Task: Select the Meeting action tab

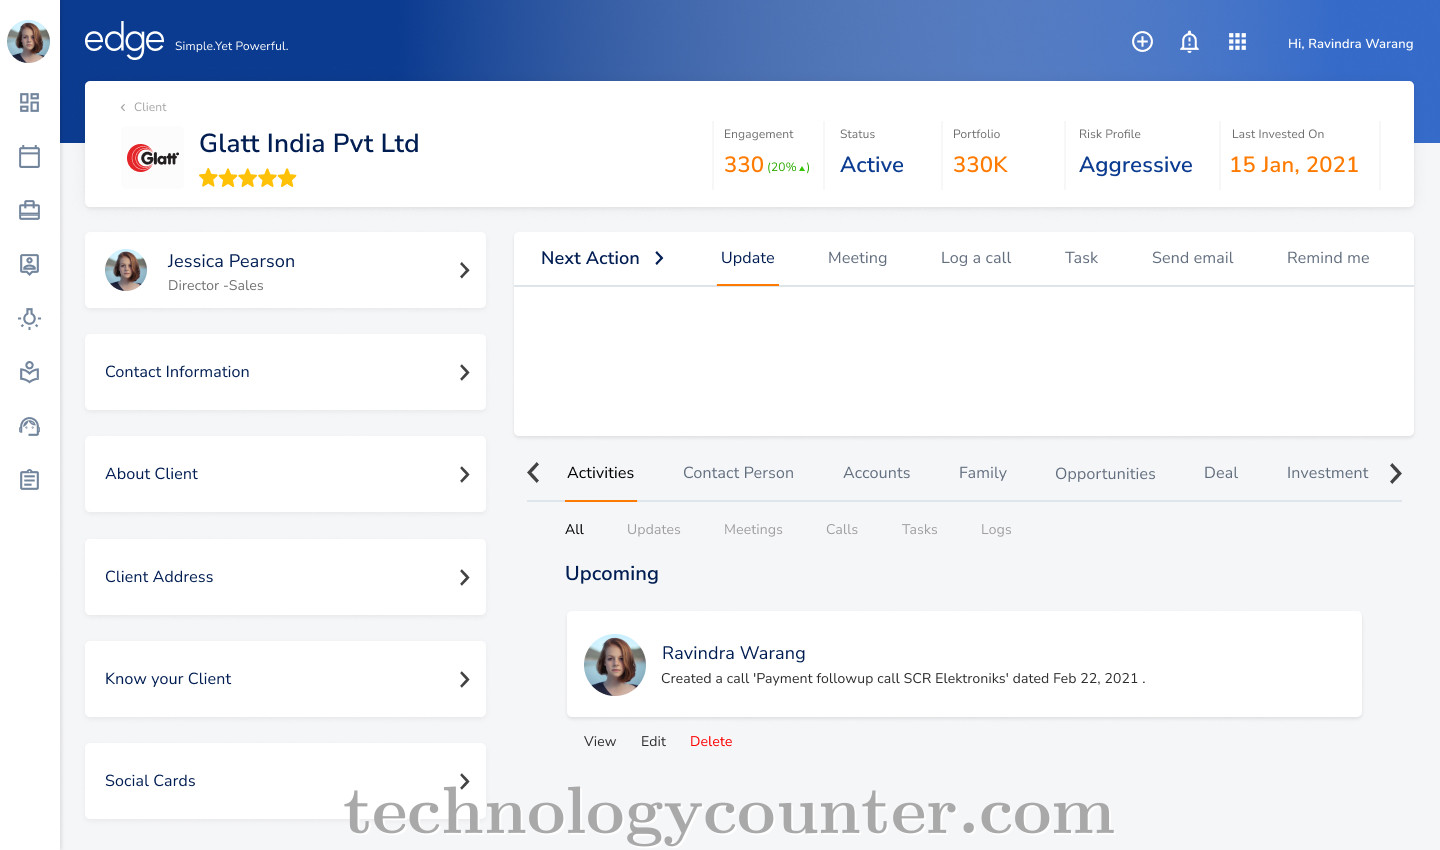Action: point(857,258)
